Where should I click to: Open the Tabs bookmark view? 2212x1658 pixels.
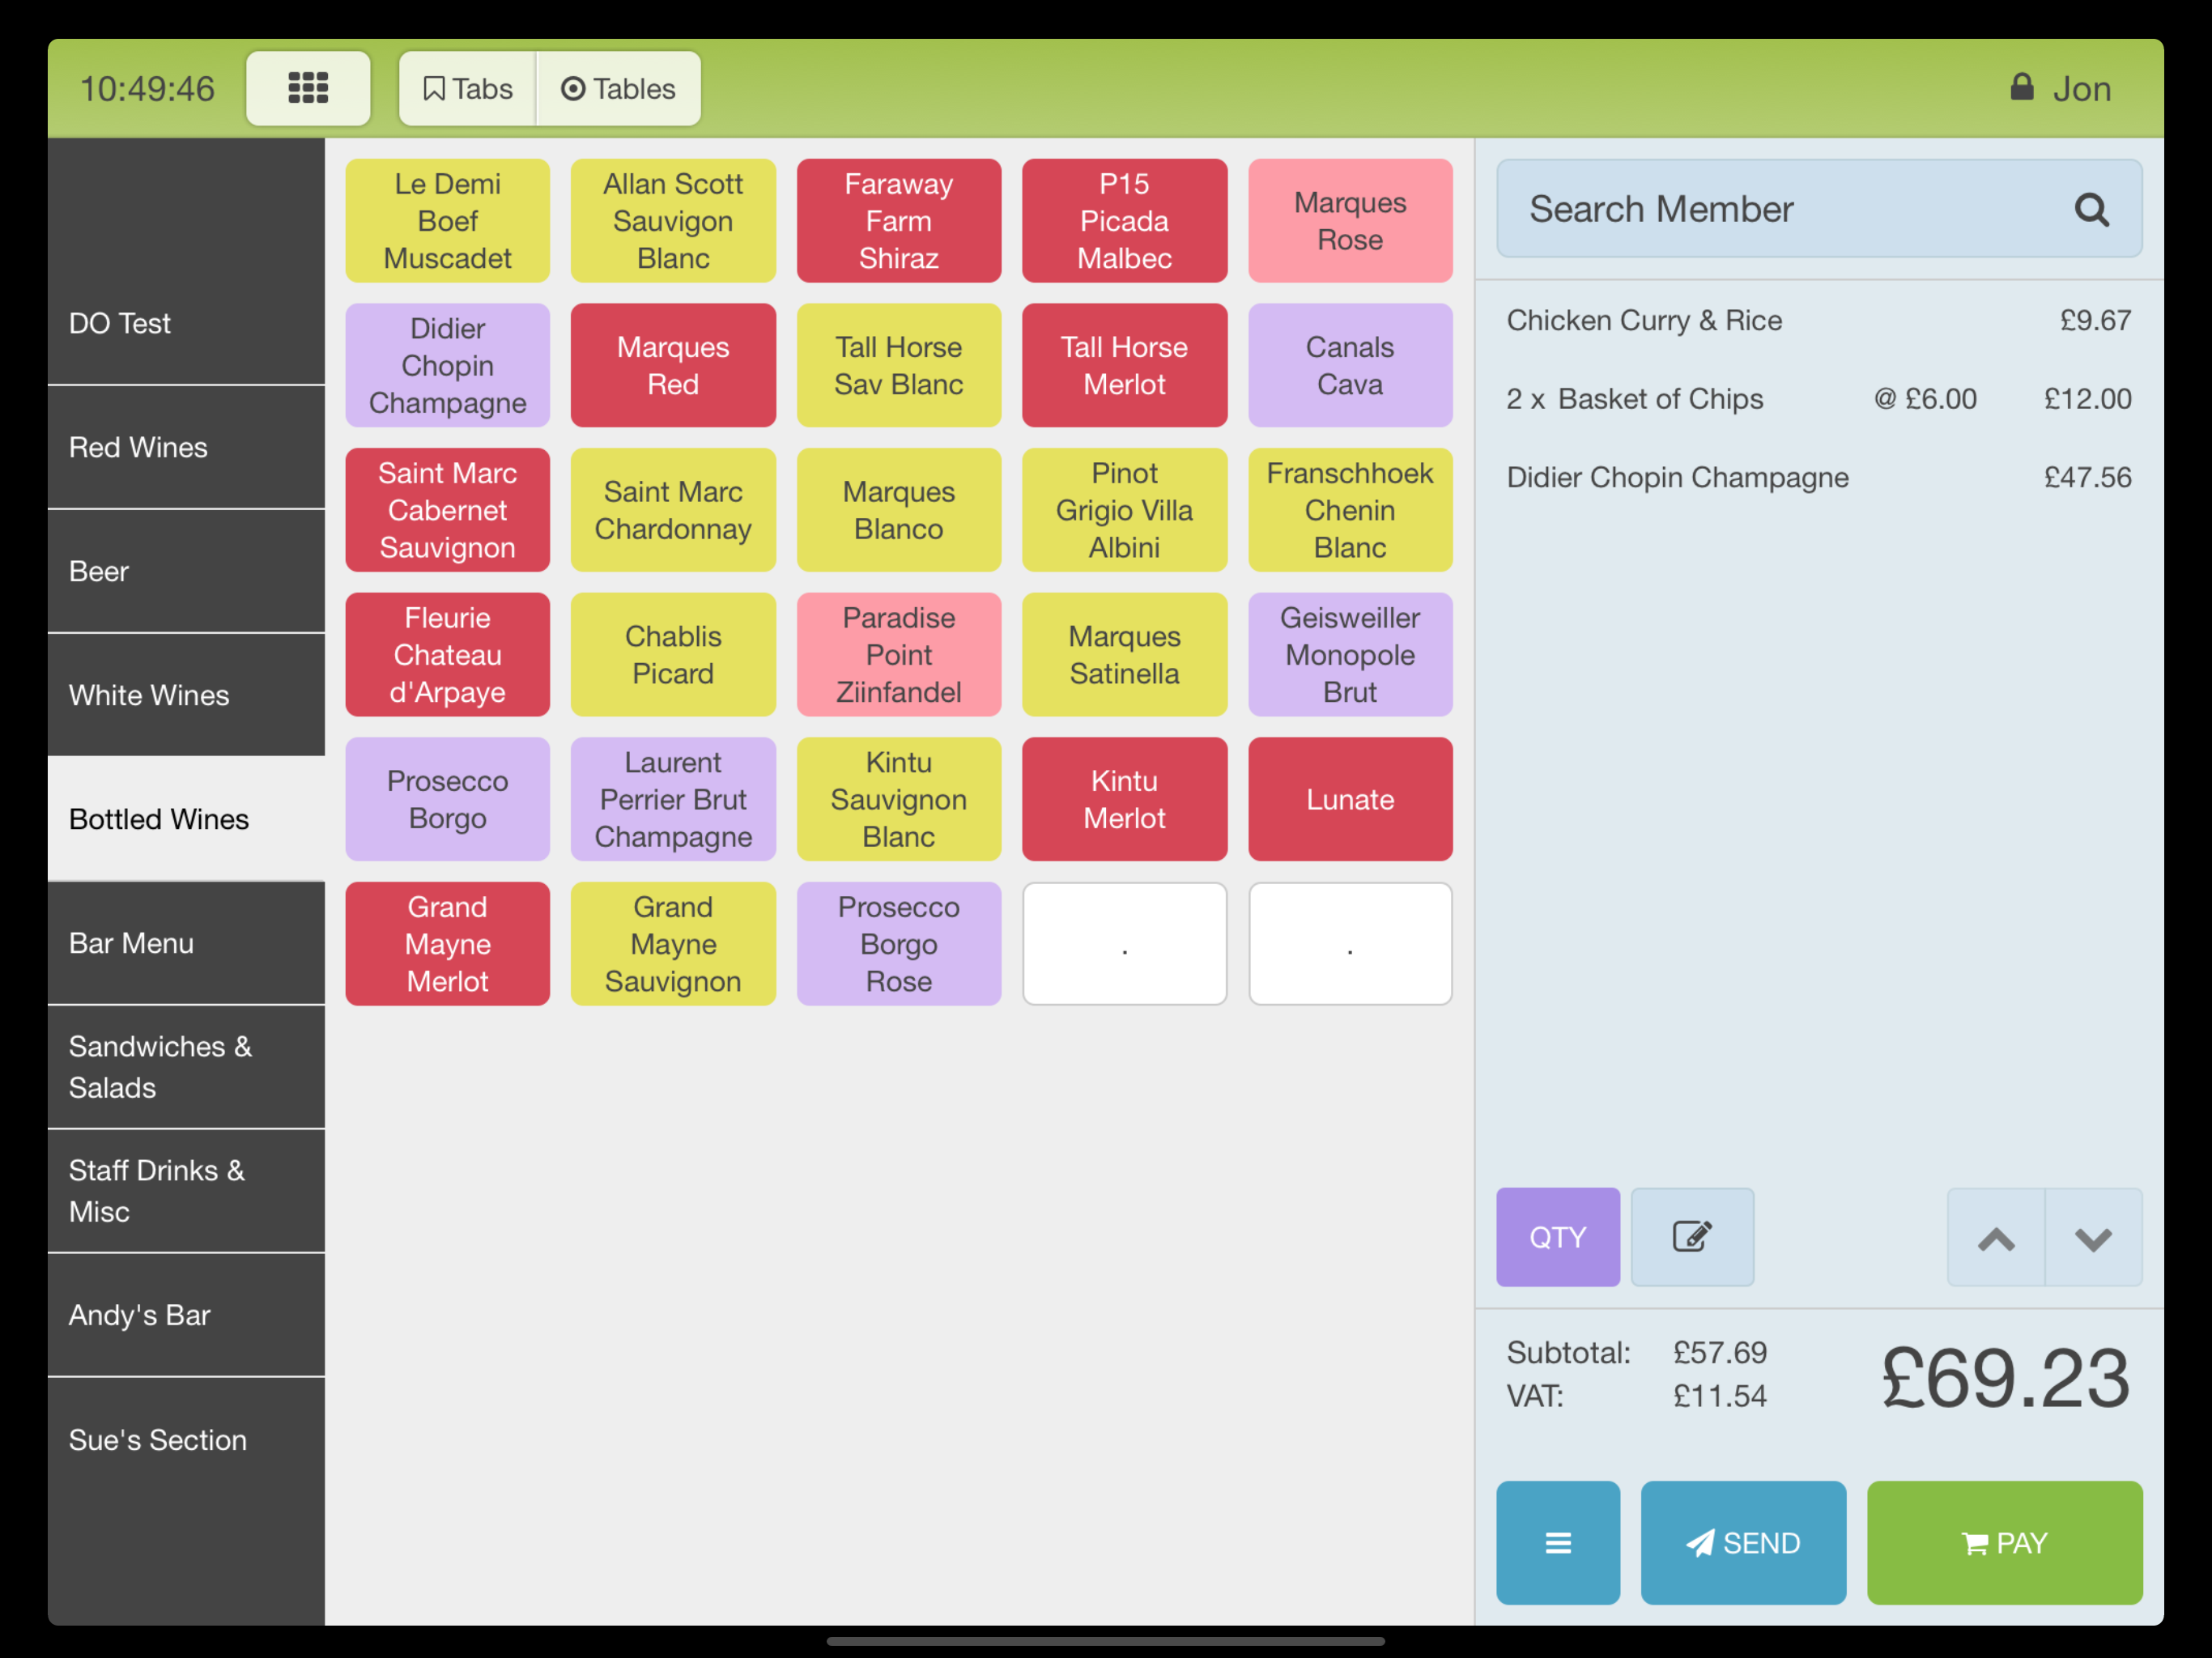pos(467,88)
